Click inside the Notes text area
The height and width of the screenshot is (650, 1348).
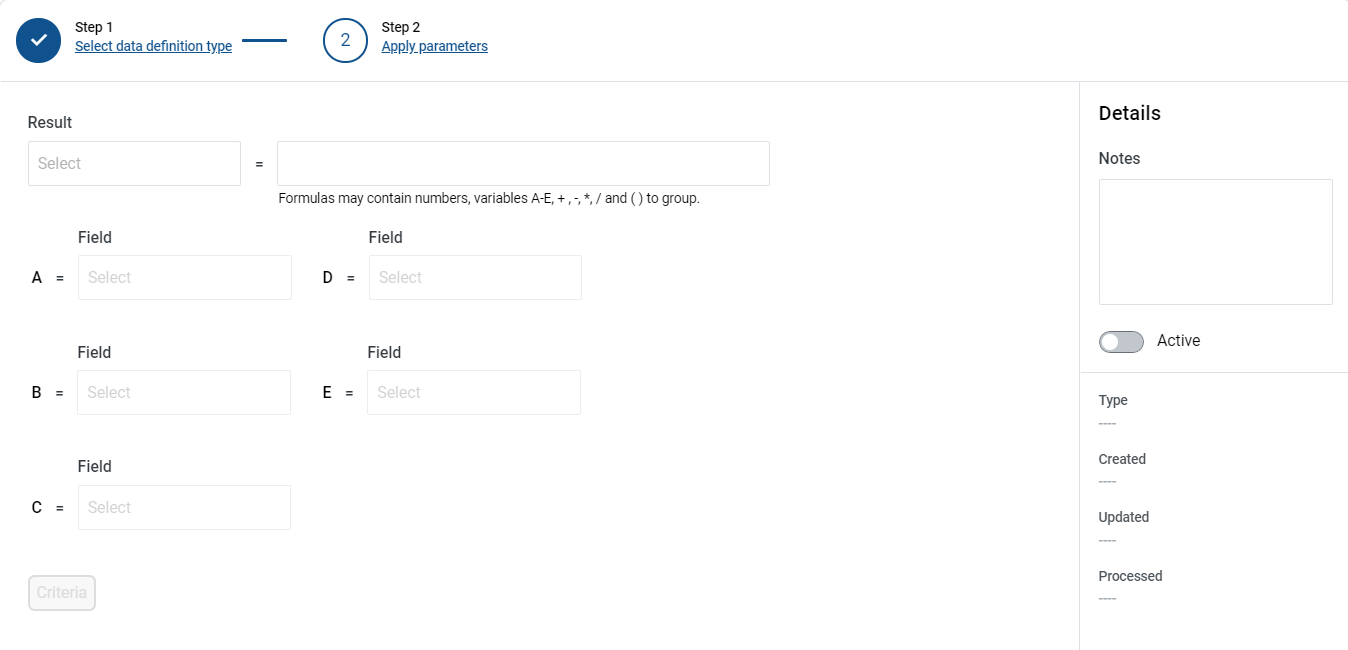coord(1216,242)
